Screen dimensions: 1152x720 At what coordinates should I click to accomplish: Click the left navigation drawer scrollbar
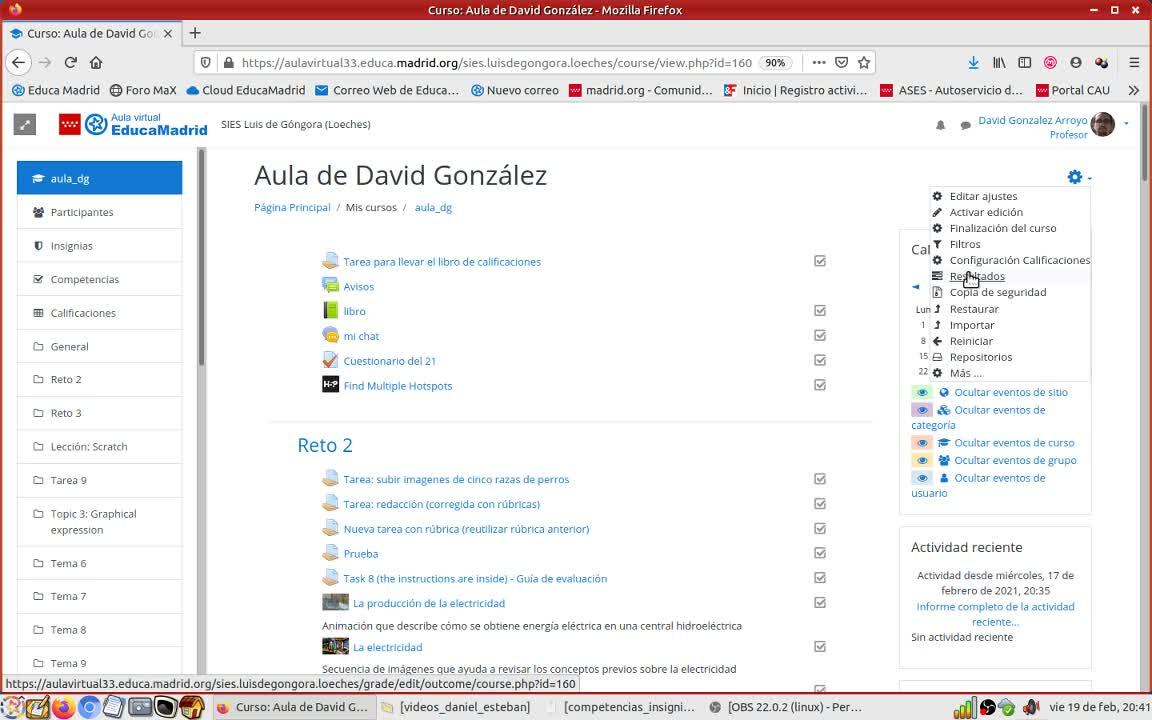[x=201, y=257]
